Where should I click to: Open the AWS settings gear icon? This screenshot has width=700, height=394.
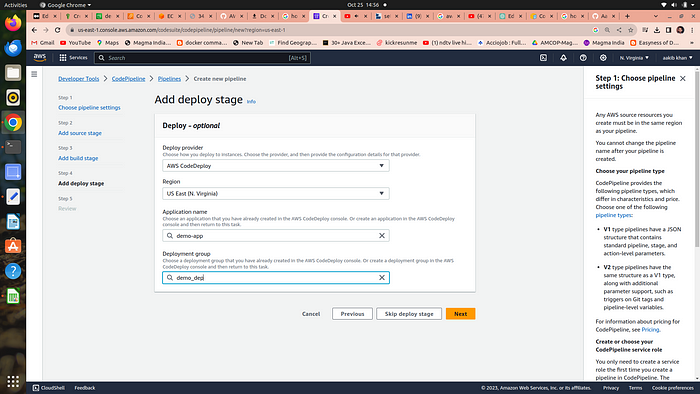click(603, 58)
